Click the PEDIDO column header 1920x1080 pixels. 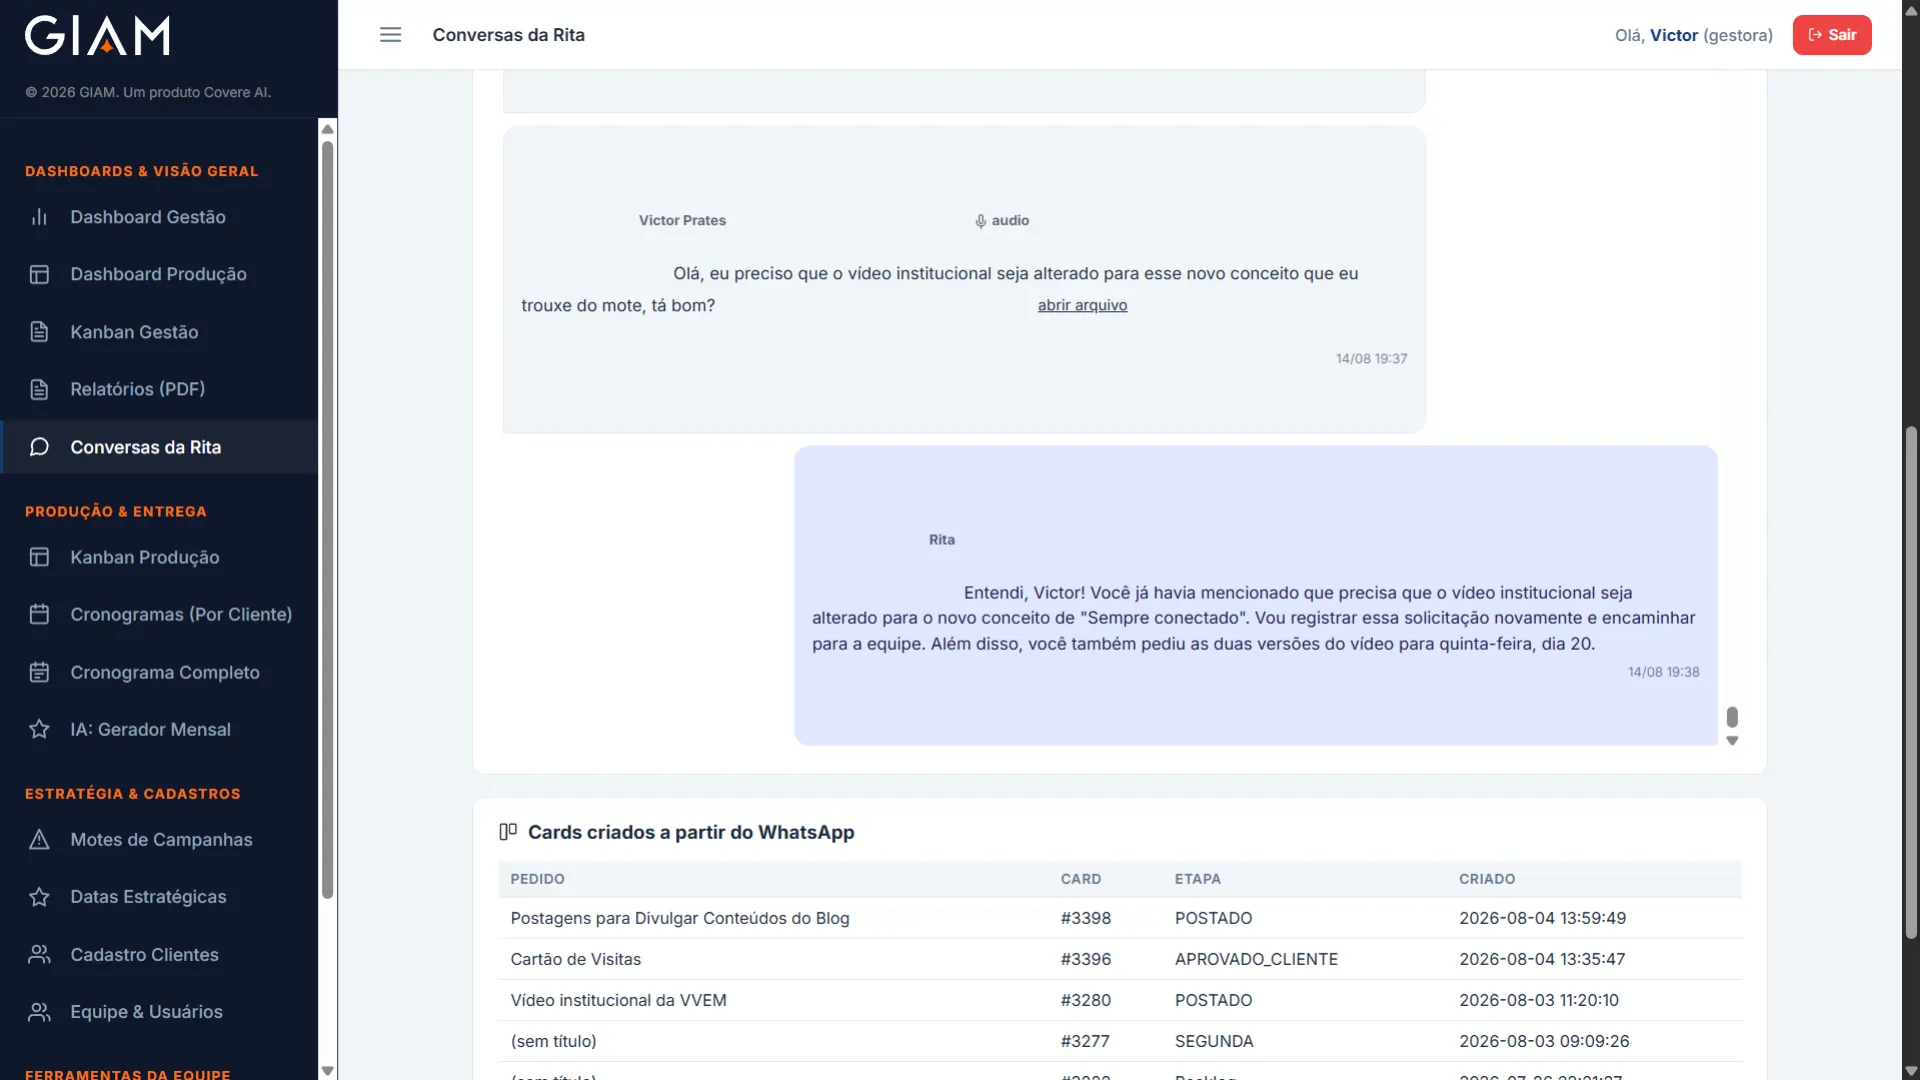537,879
